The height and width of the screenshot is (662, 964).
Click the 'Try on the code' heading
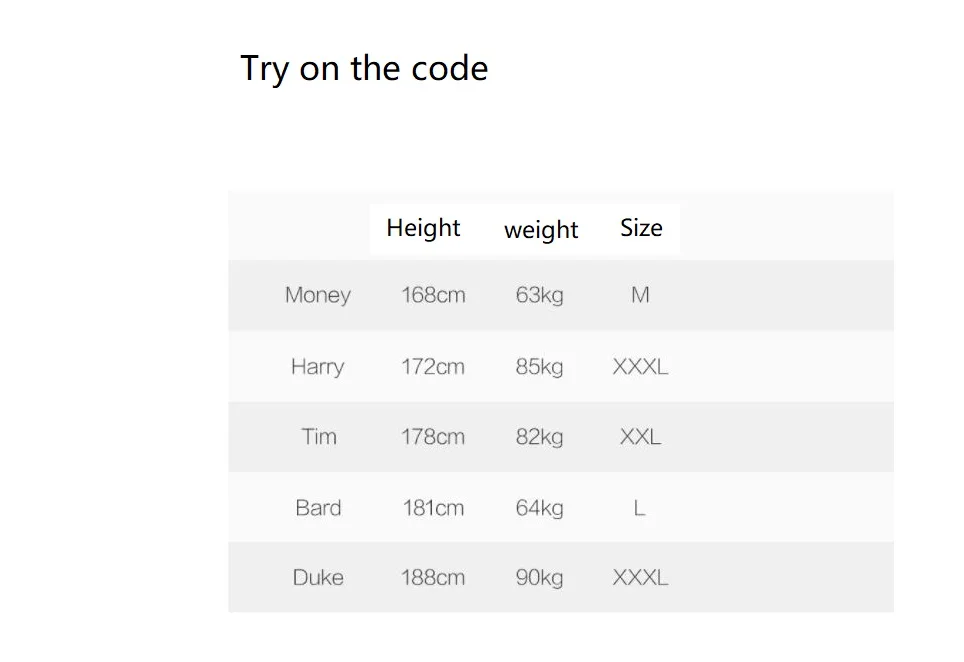[364, 69]
